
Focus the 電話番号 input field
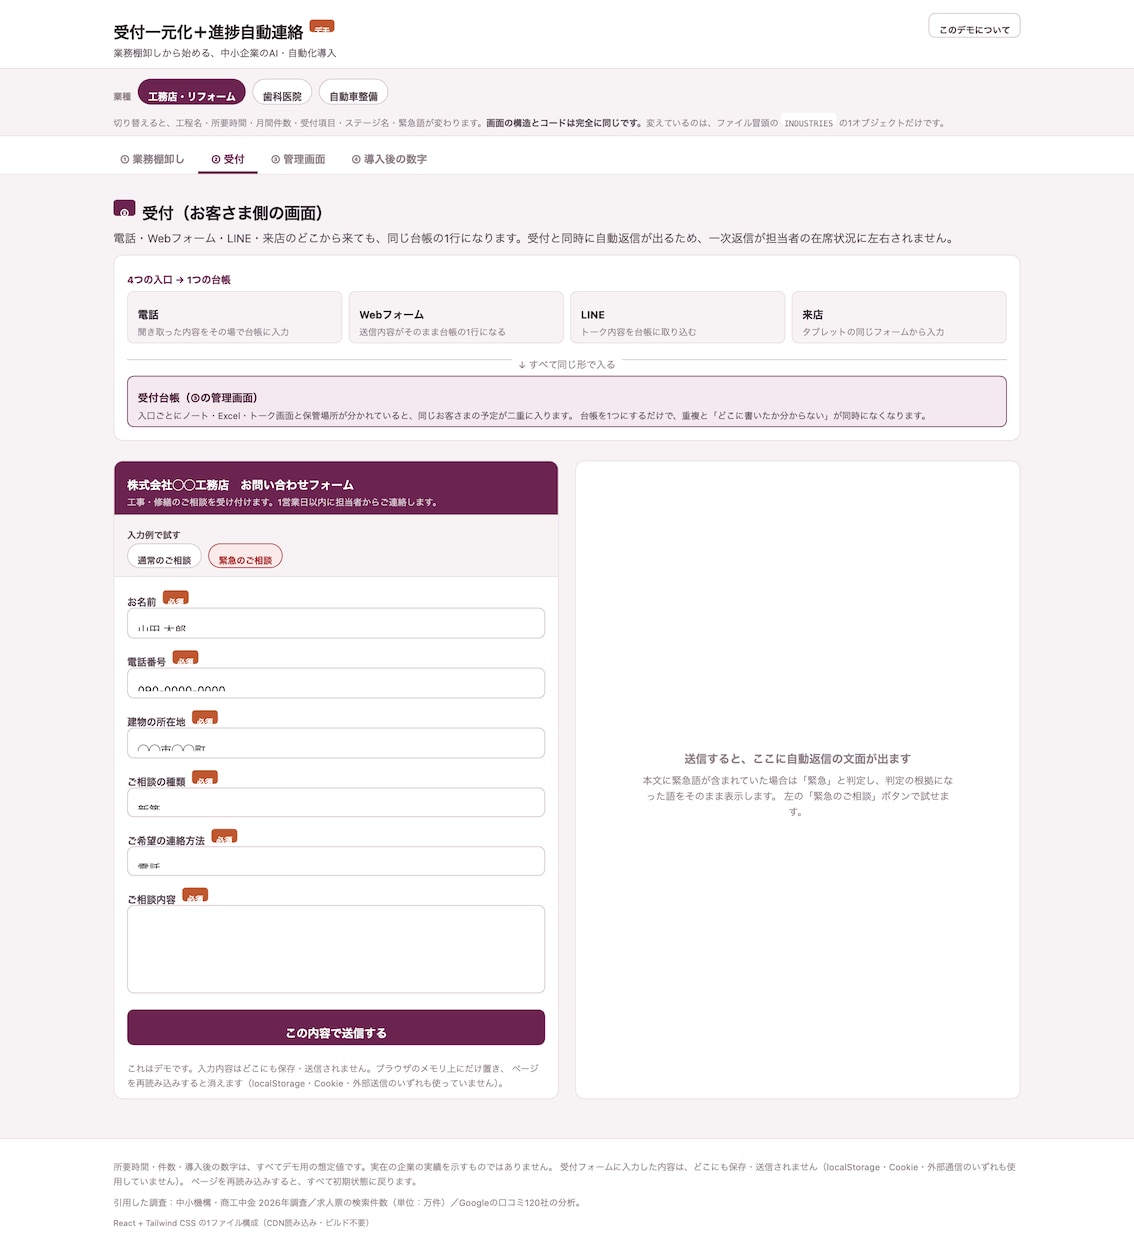point(336,683)
